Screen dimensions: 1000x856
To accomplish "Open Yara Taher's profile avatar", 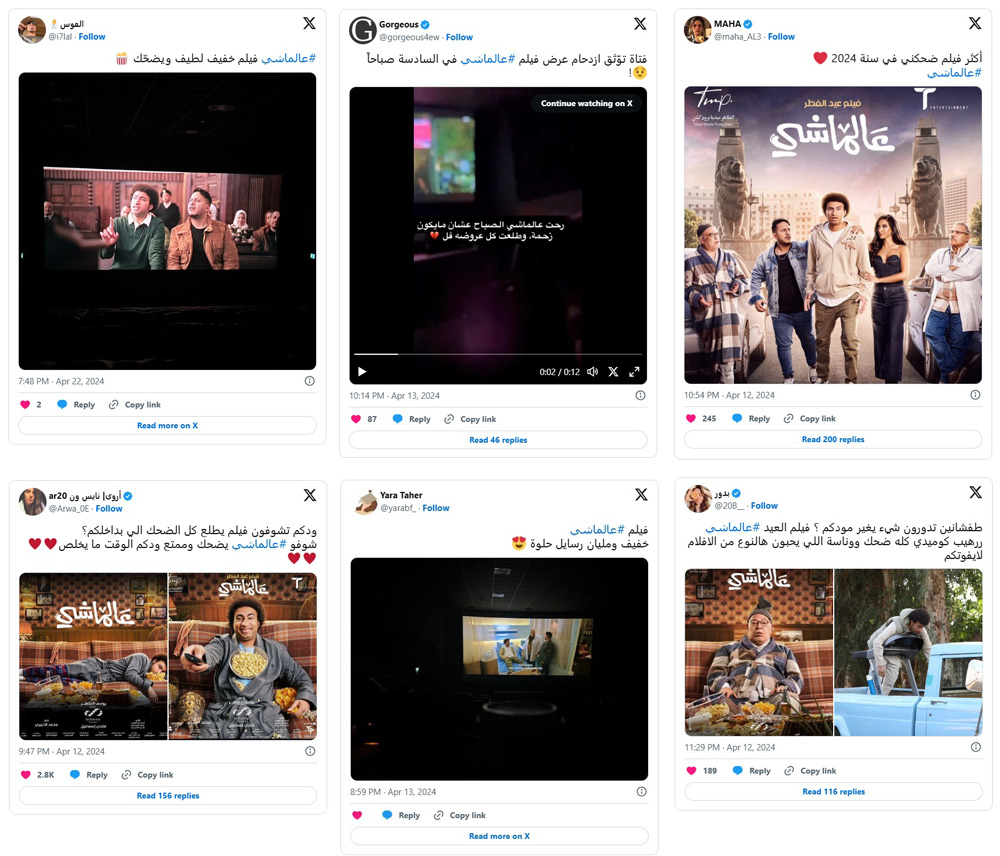I will (x=366, y=501).
